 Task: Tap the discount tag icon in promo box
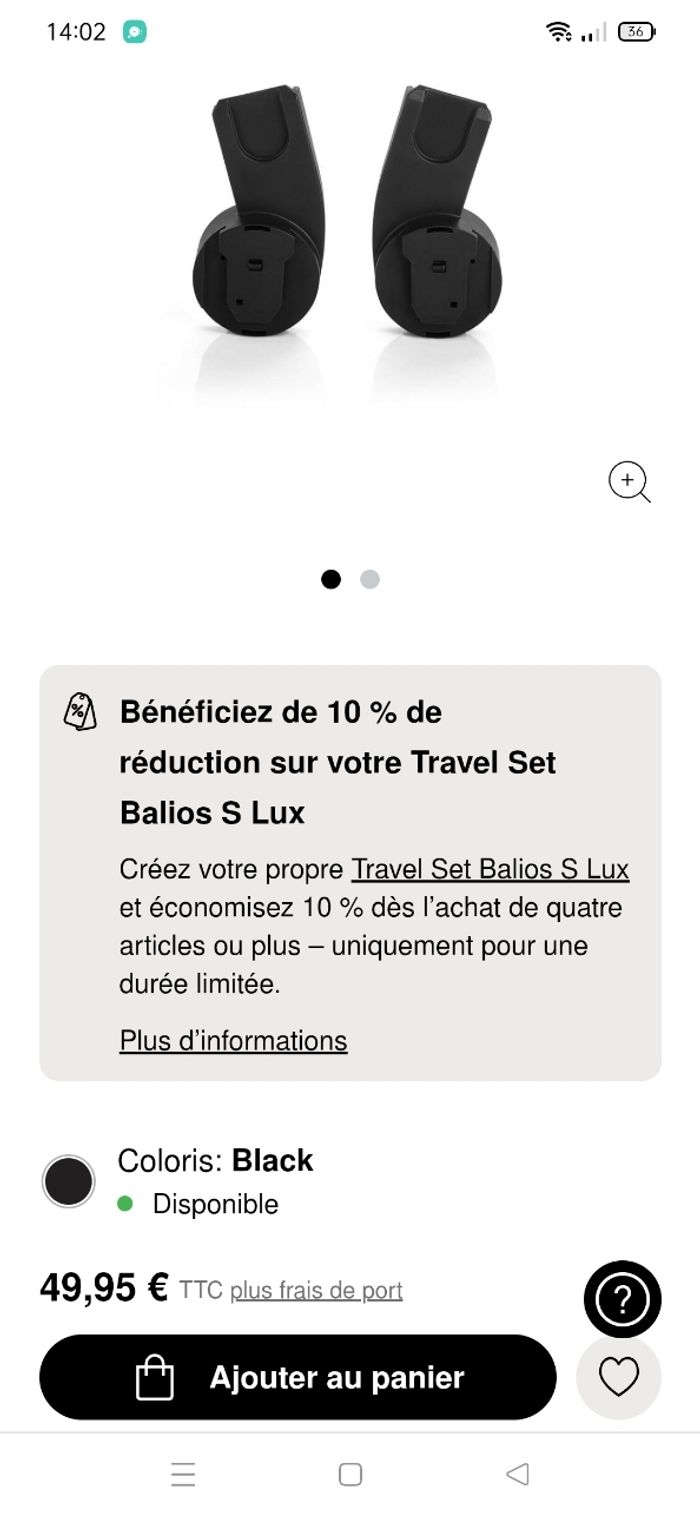[x=80, y=713]
